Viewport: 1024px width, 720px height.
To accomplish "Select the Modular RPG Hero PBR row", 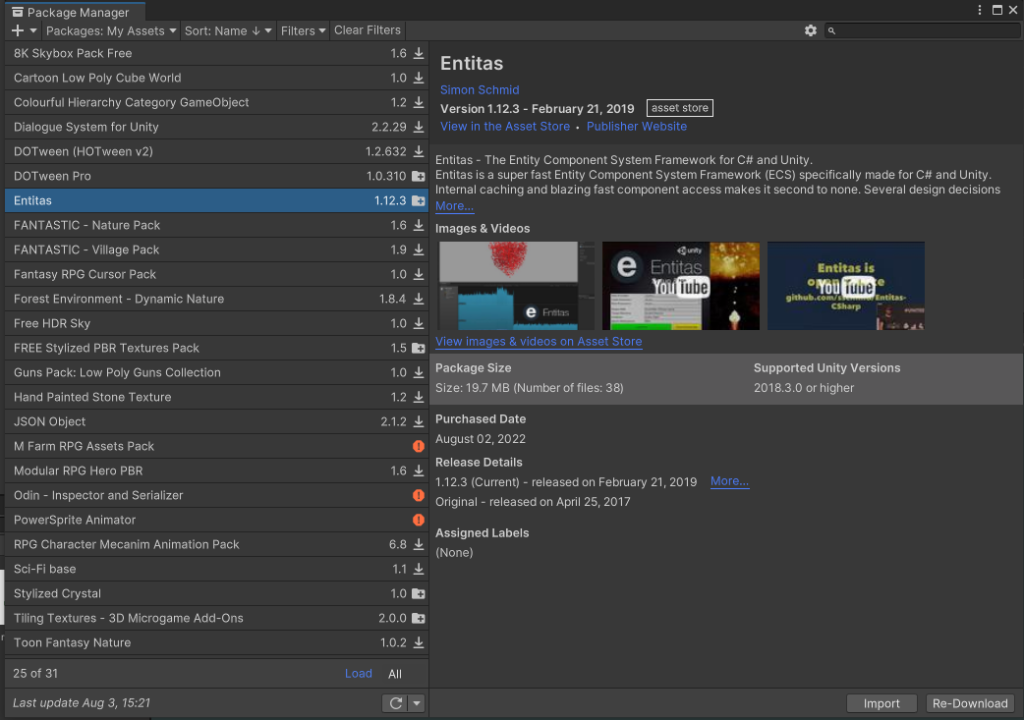I will click(x=216, y=471).
